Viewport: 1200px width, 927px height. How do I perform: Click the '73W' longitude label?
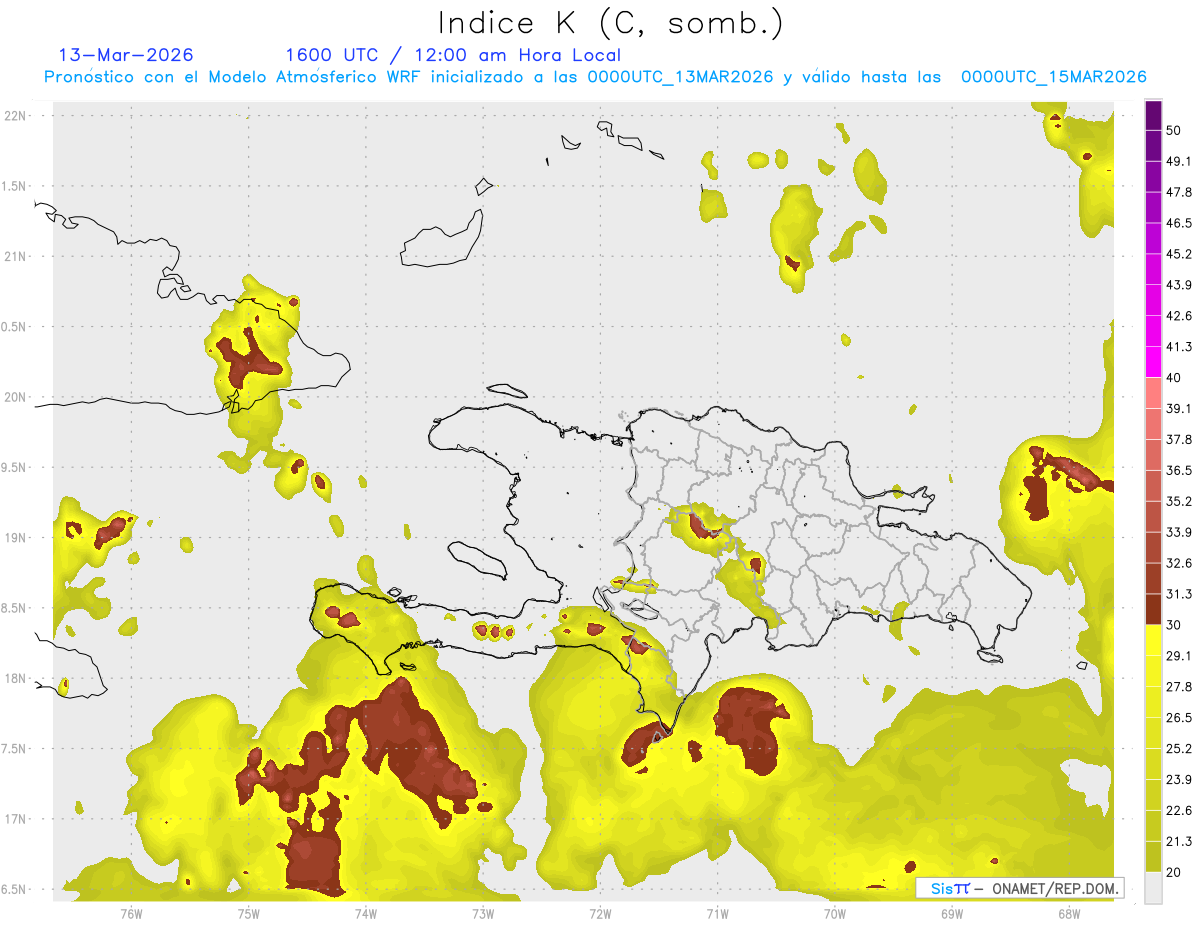point(483,914)
